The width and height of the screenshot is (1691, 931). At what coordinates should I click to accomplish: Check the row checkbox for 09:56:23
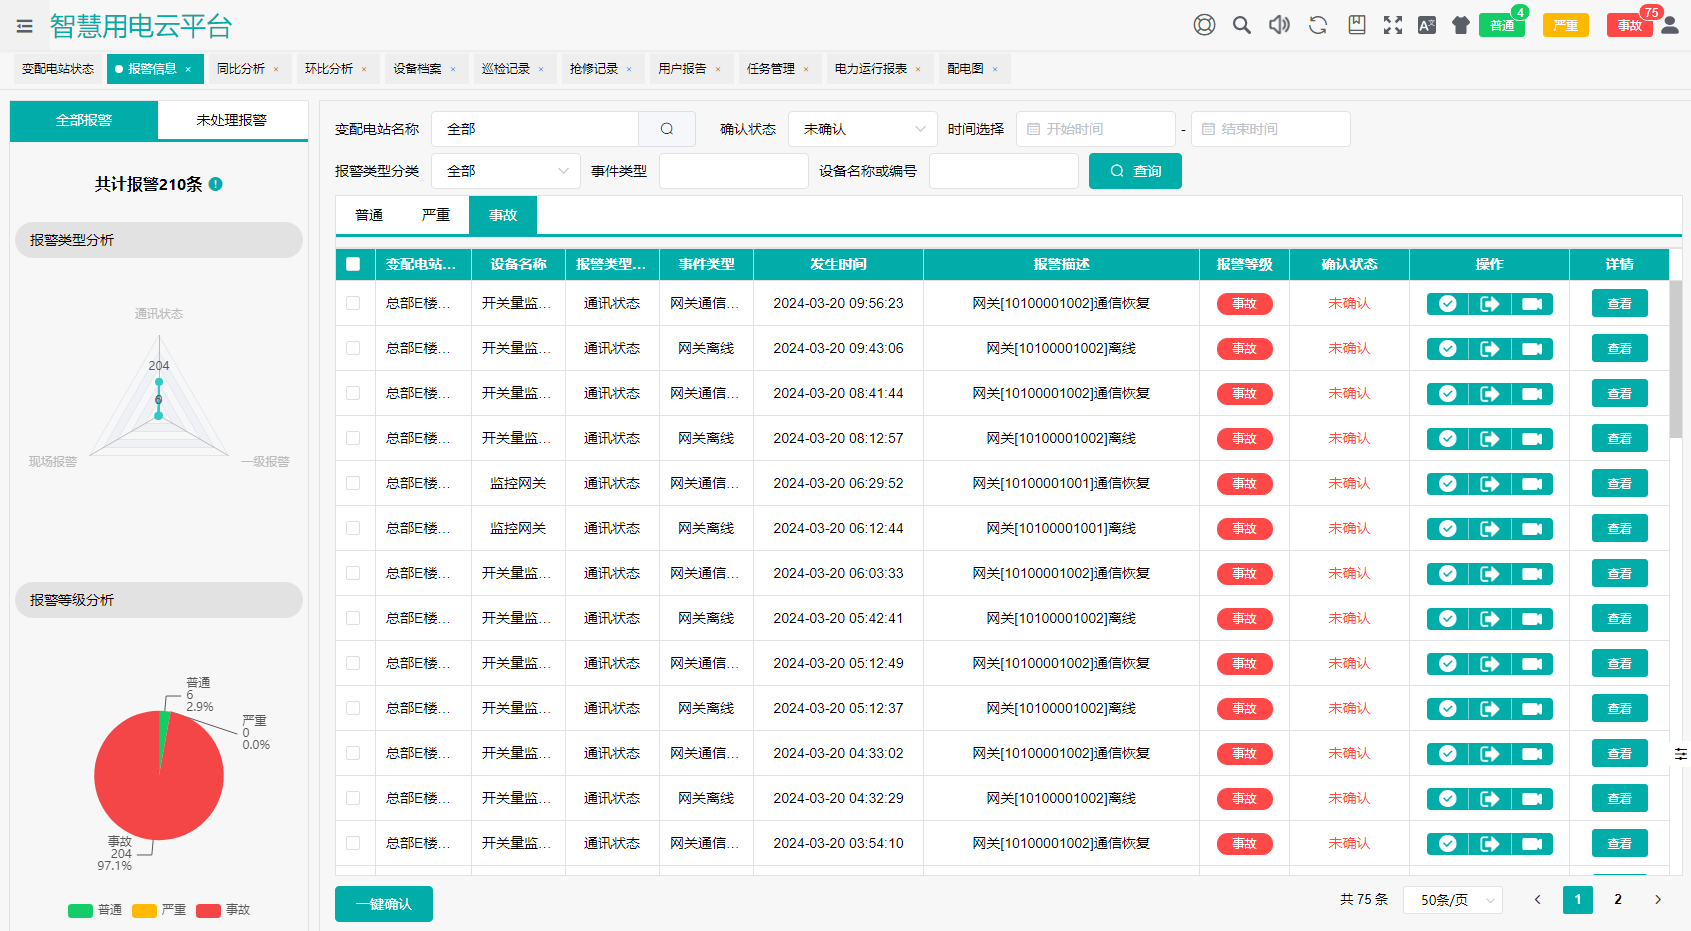pos(353,303)
